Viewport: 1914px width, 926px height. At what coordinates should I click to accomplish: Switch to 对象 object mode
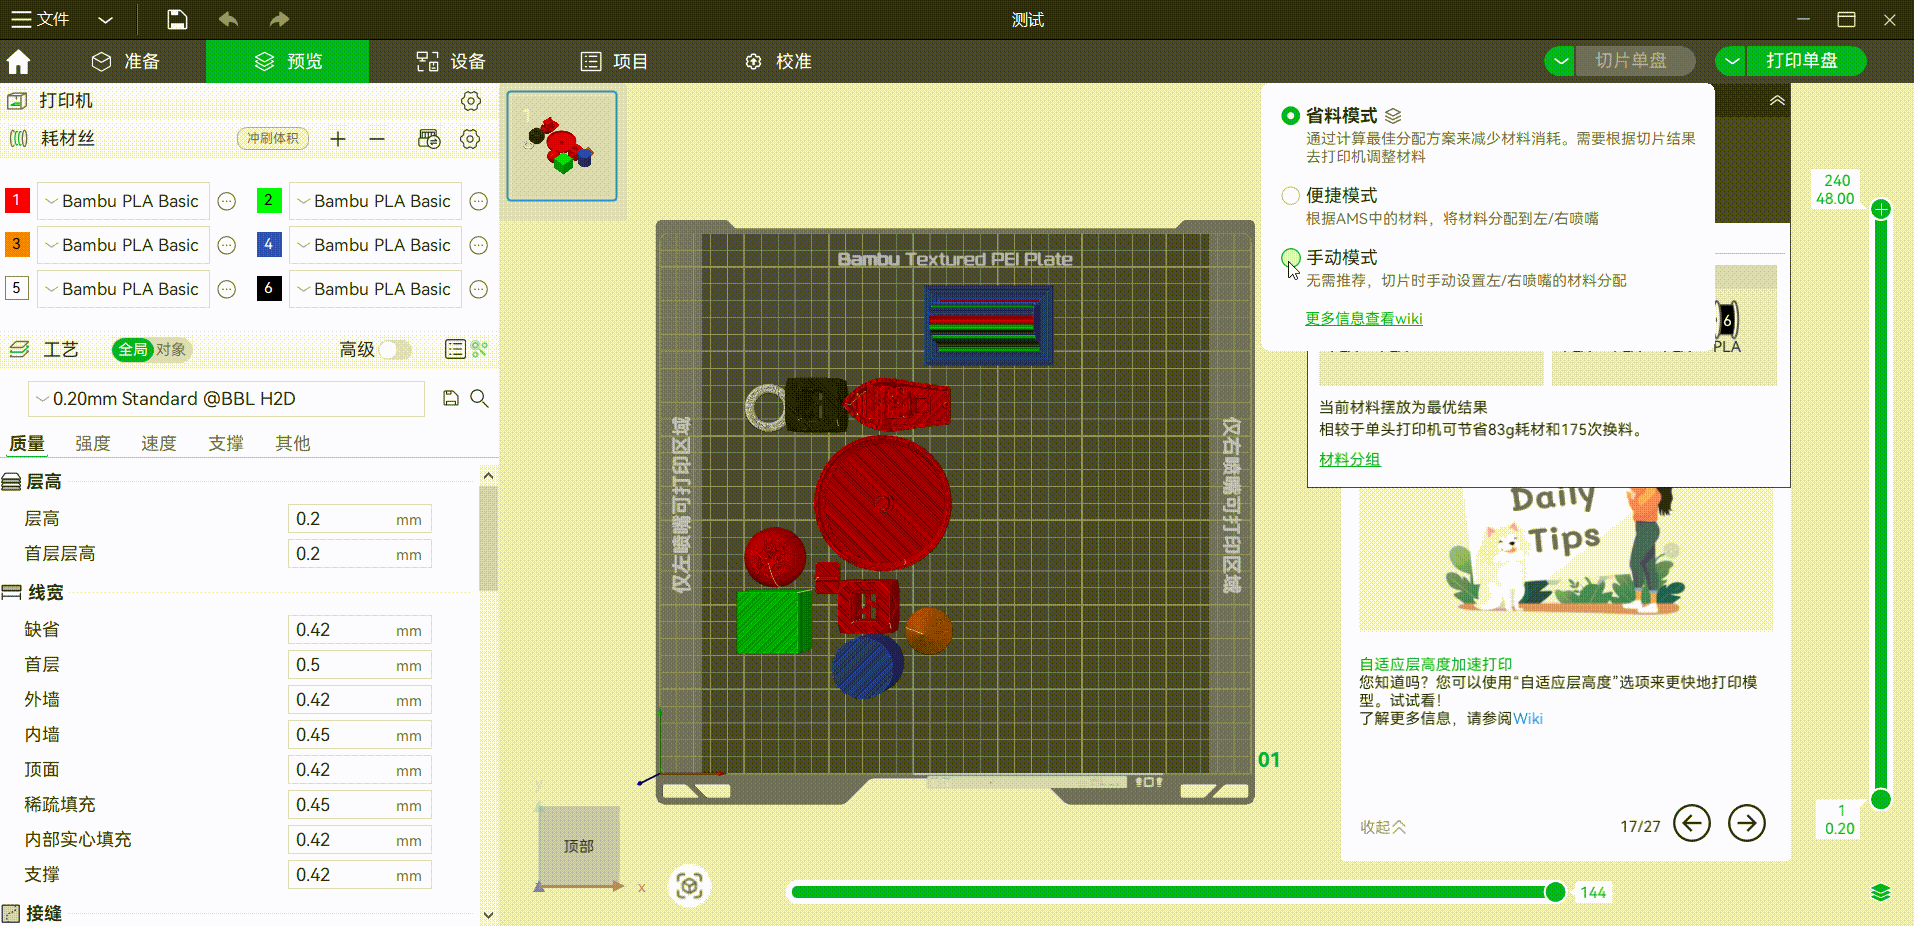tap(171, 349)
